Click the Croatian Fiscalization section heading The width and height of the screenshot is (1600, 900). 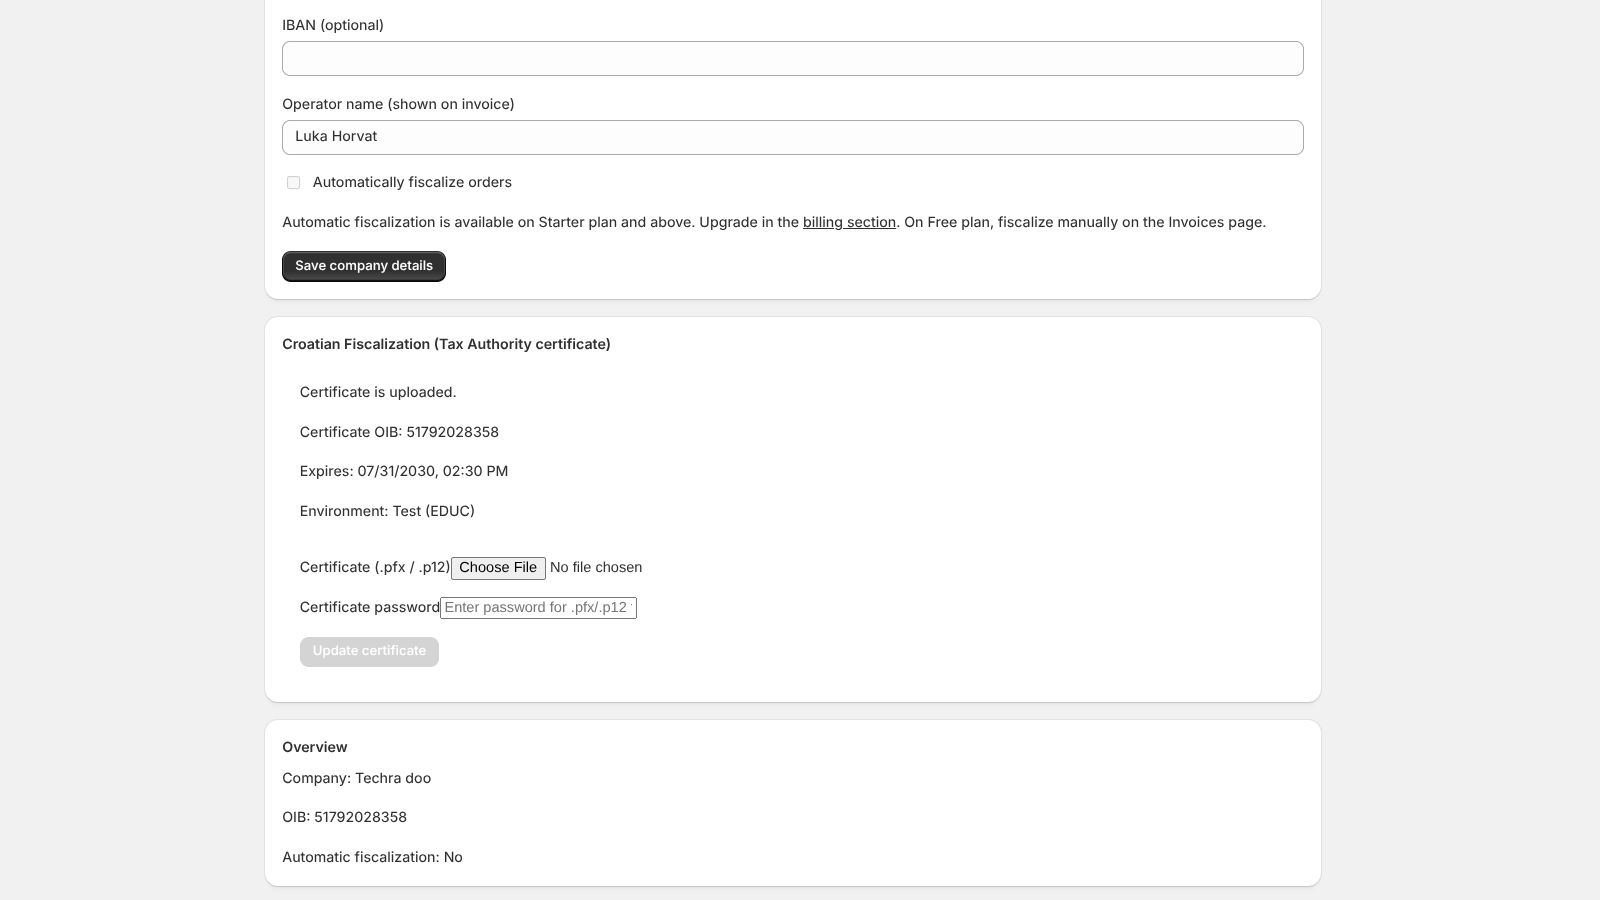click(446, 344)
